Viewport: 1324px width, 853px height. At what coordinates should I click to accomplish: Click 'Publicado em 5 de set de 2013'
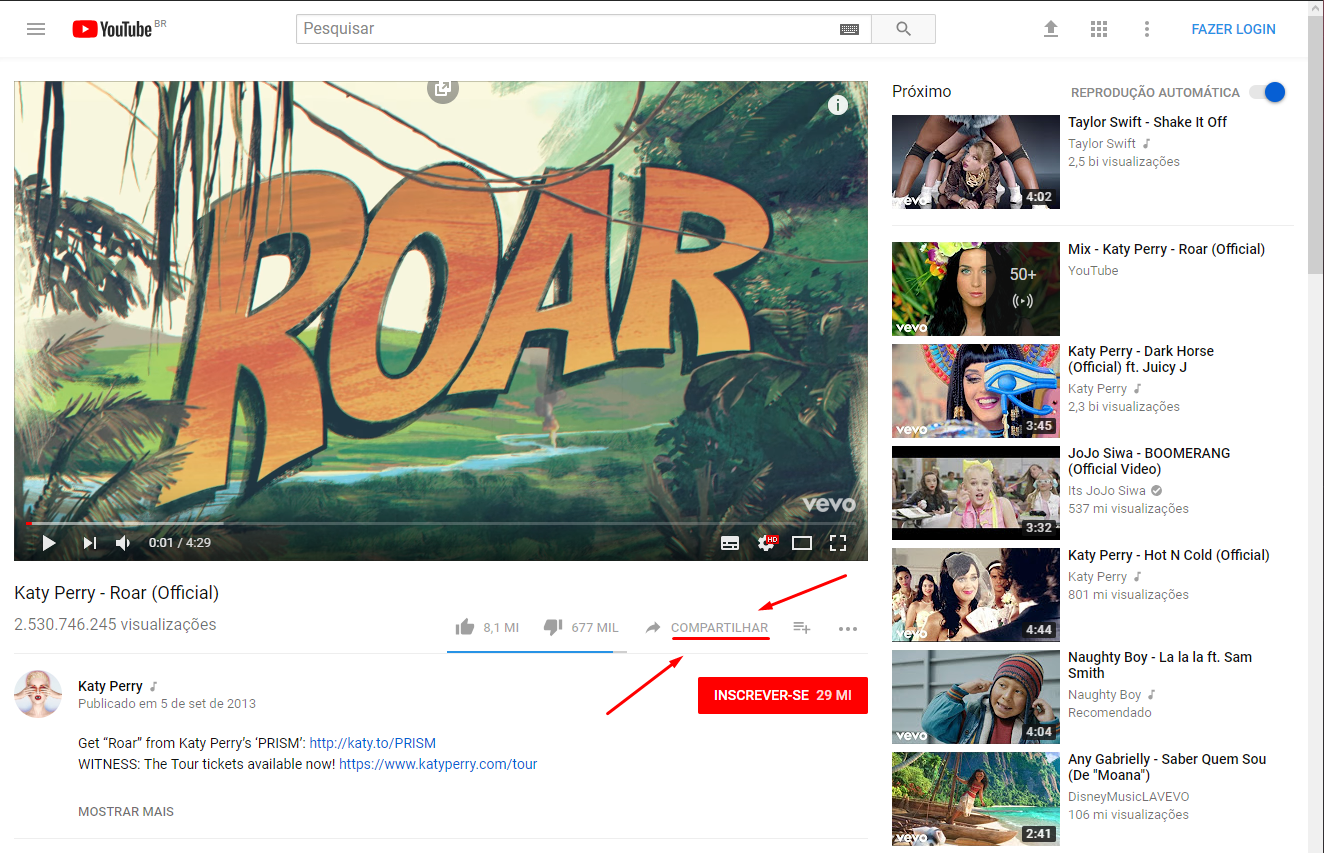point(167,704)
